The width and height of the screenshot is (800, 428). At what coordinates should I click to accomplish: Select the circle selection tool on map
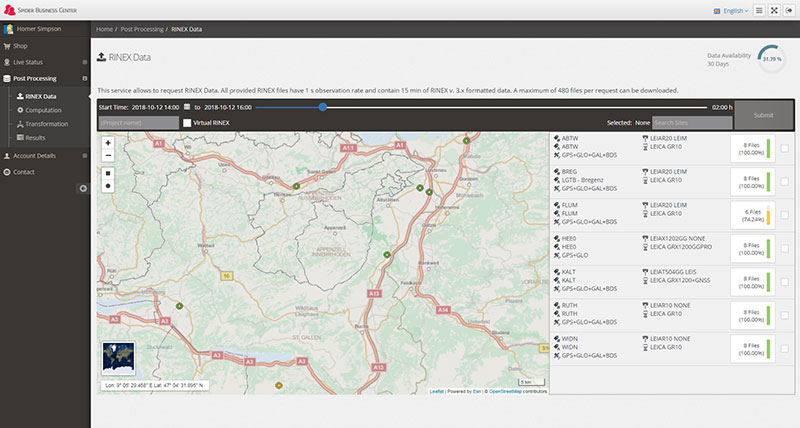108,186
